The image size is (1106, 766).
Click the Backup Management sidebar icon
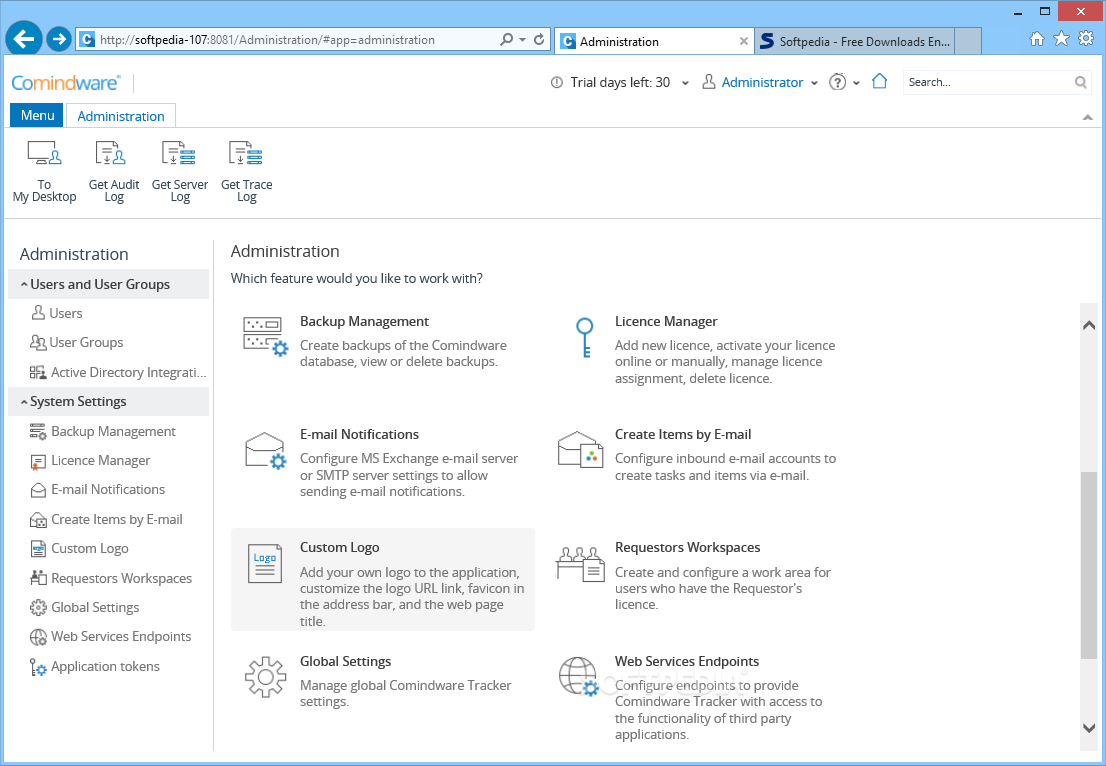tap(38, 431)
